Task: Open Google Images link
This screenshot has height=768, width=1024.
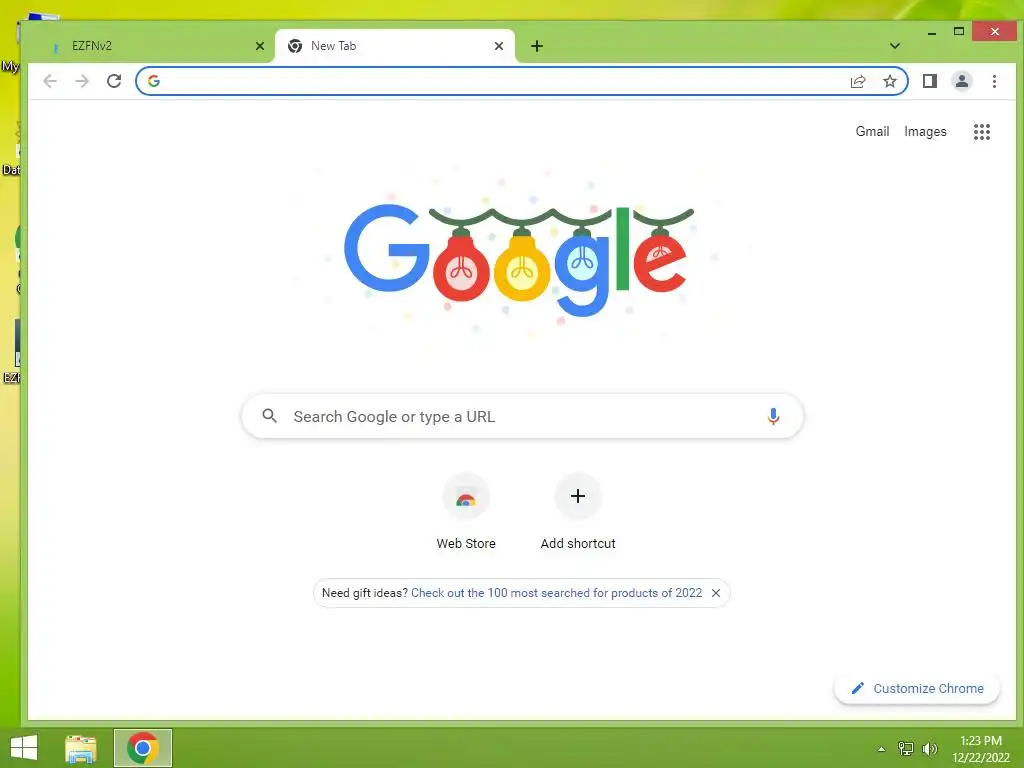Action: [925, 131]
